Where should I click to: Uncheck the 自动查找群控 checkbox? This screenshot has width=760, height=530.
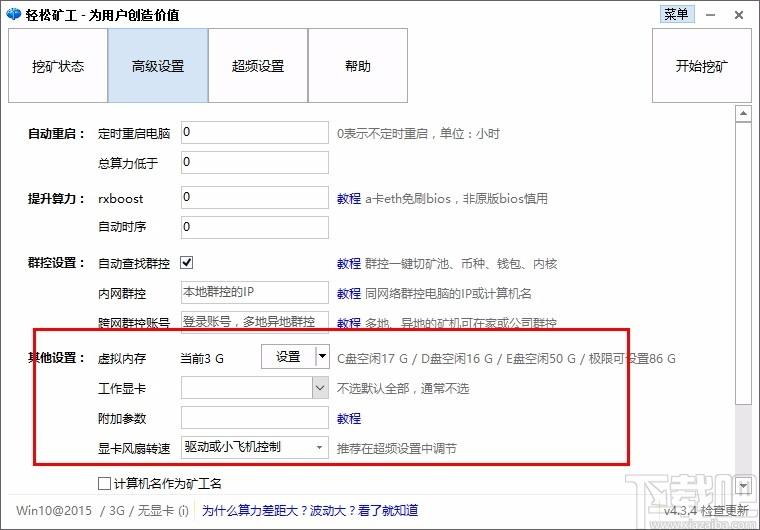[187, 263]
